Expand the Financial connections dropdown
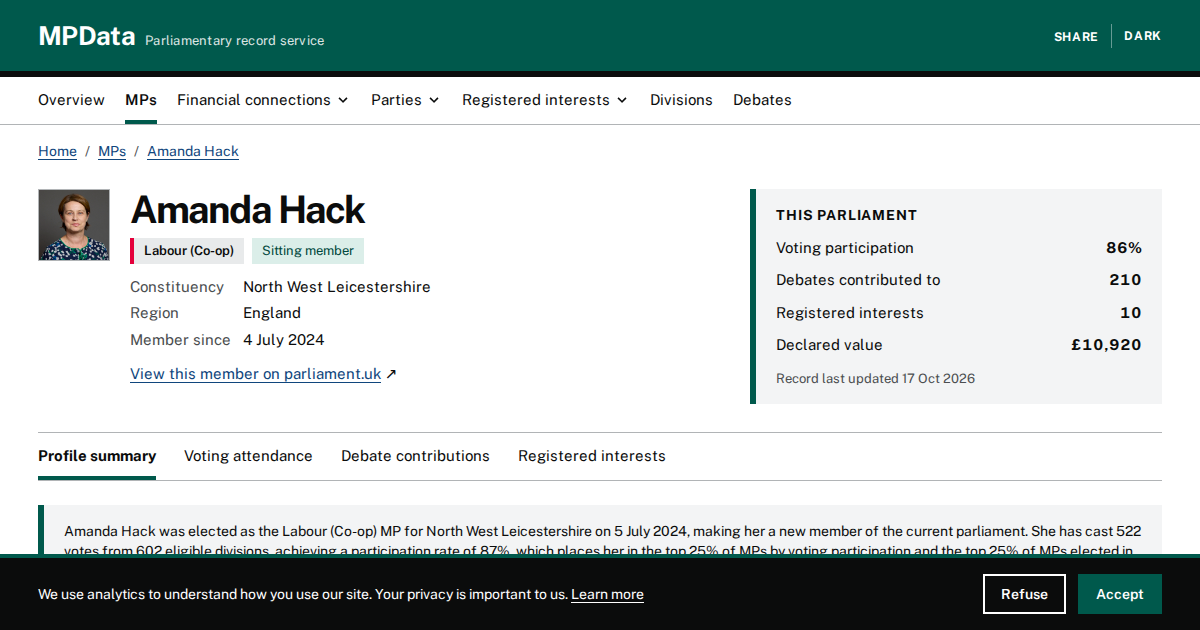 (x=263, y=100)
